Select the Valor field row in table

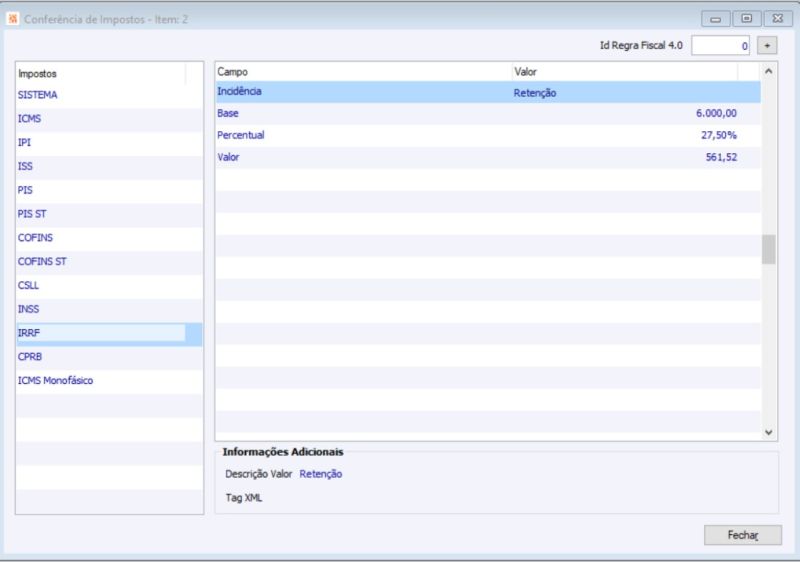488,158
